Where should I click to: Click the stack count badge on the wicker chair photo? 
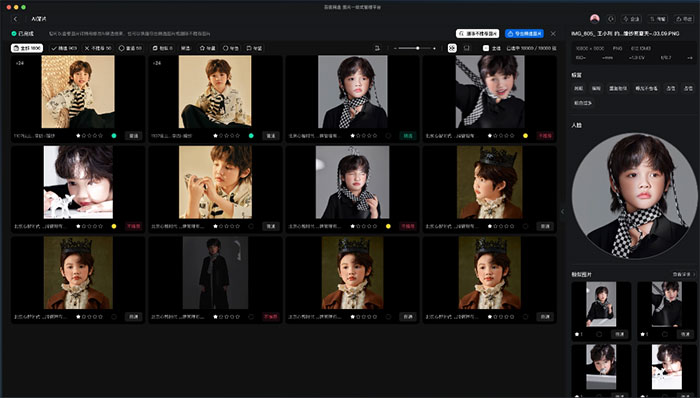(20, 63)
